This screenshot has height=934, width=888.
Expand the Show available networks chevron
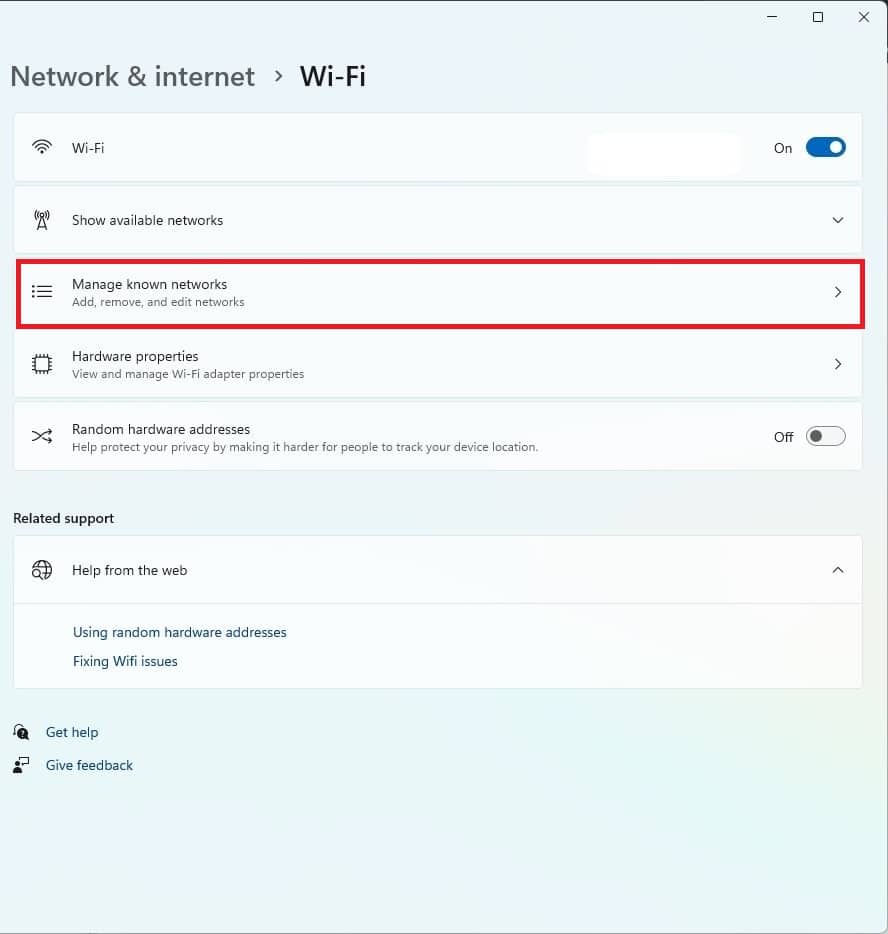(x=838, y=220)
